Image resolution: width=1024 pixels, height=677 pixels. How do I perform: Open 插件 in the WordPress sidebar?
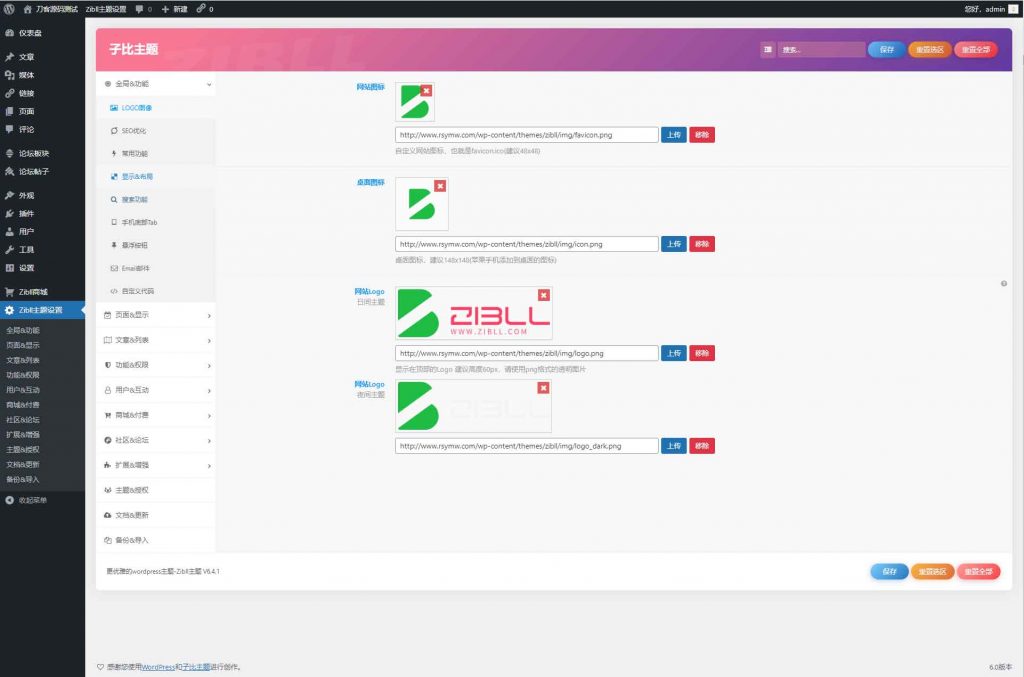pos(26,213)
